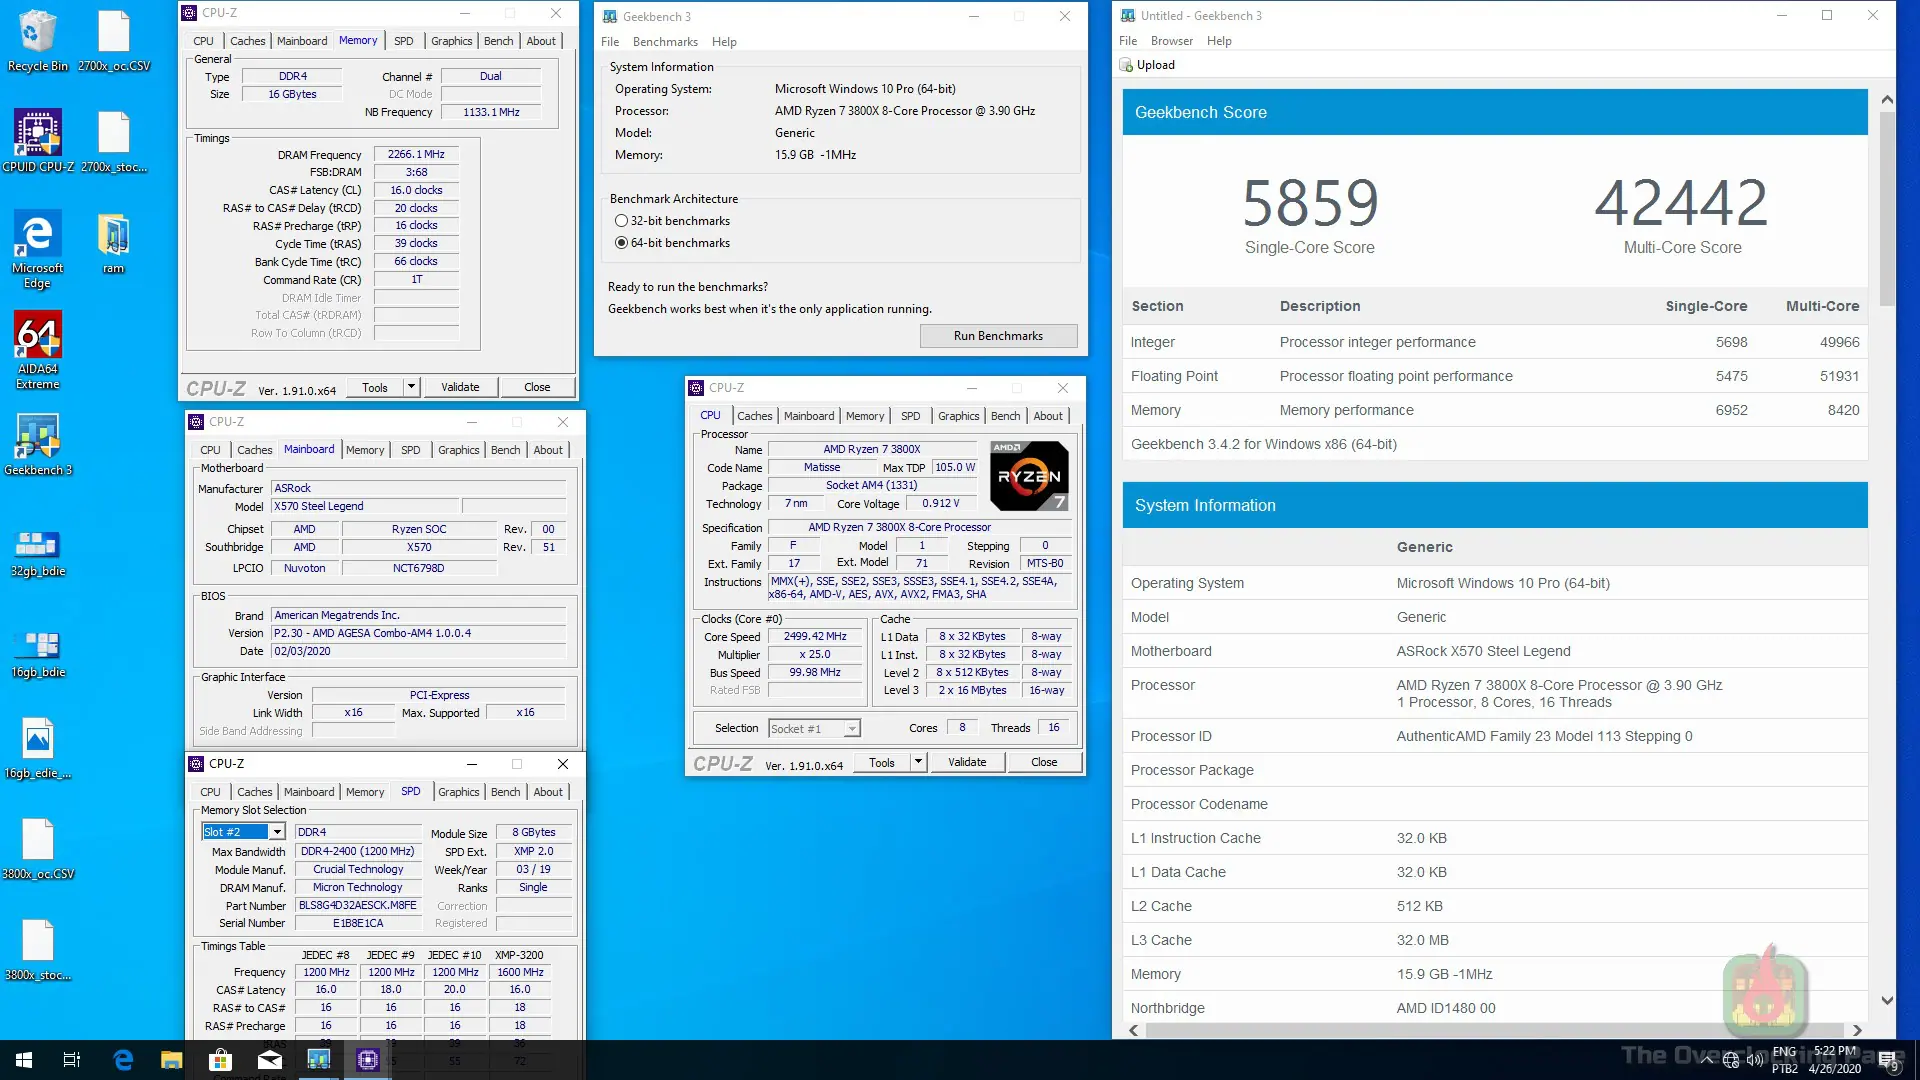Click Close button in the CPU-Z CPU window

tap(1044, 762)
